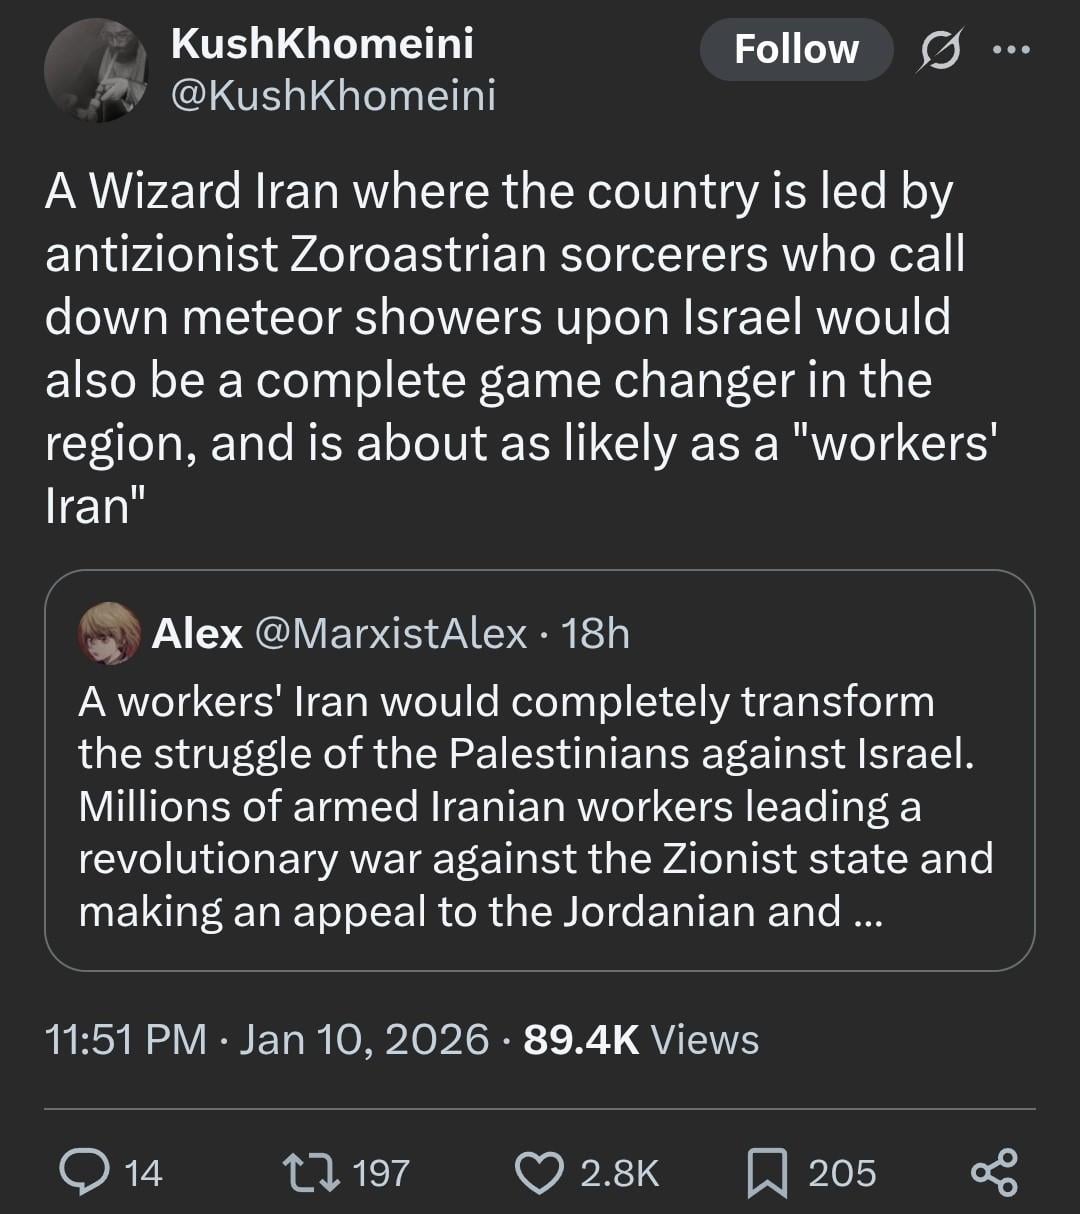Open the quoted post about workers' Iran
Image resolution: width=1080 pixels, height=1214 pixels.
point(539,780)
